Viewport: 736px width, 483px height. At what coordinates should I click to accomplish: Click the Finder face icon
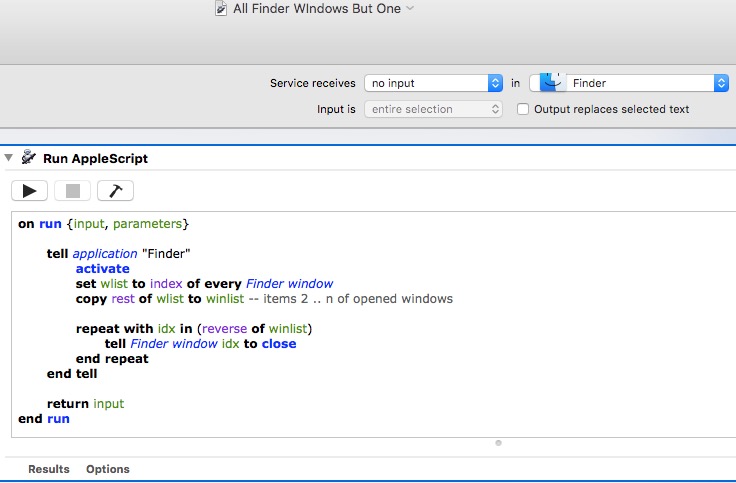click(x=551, y=82)
